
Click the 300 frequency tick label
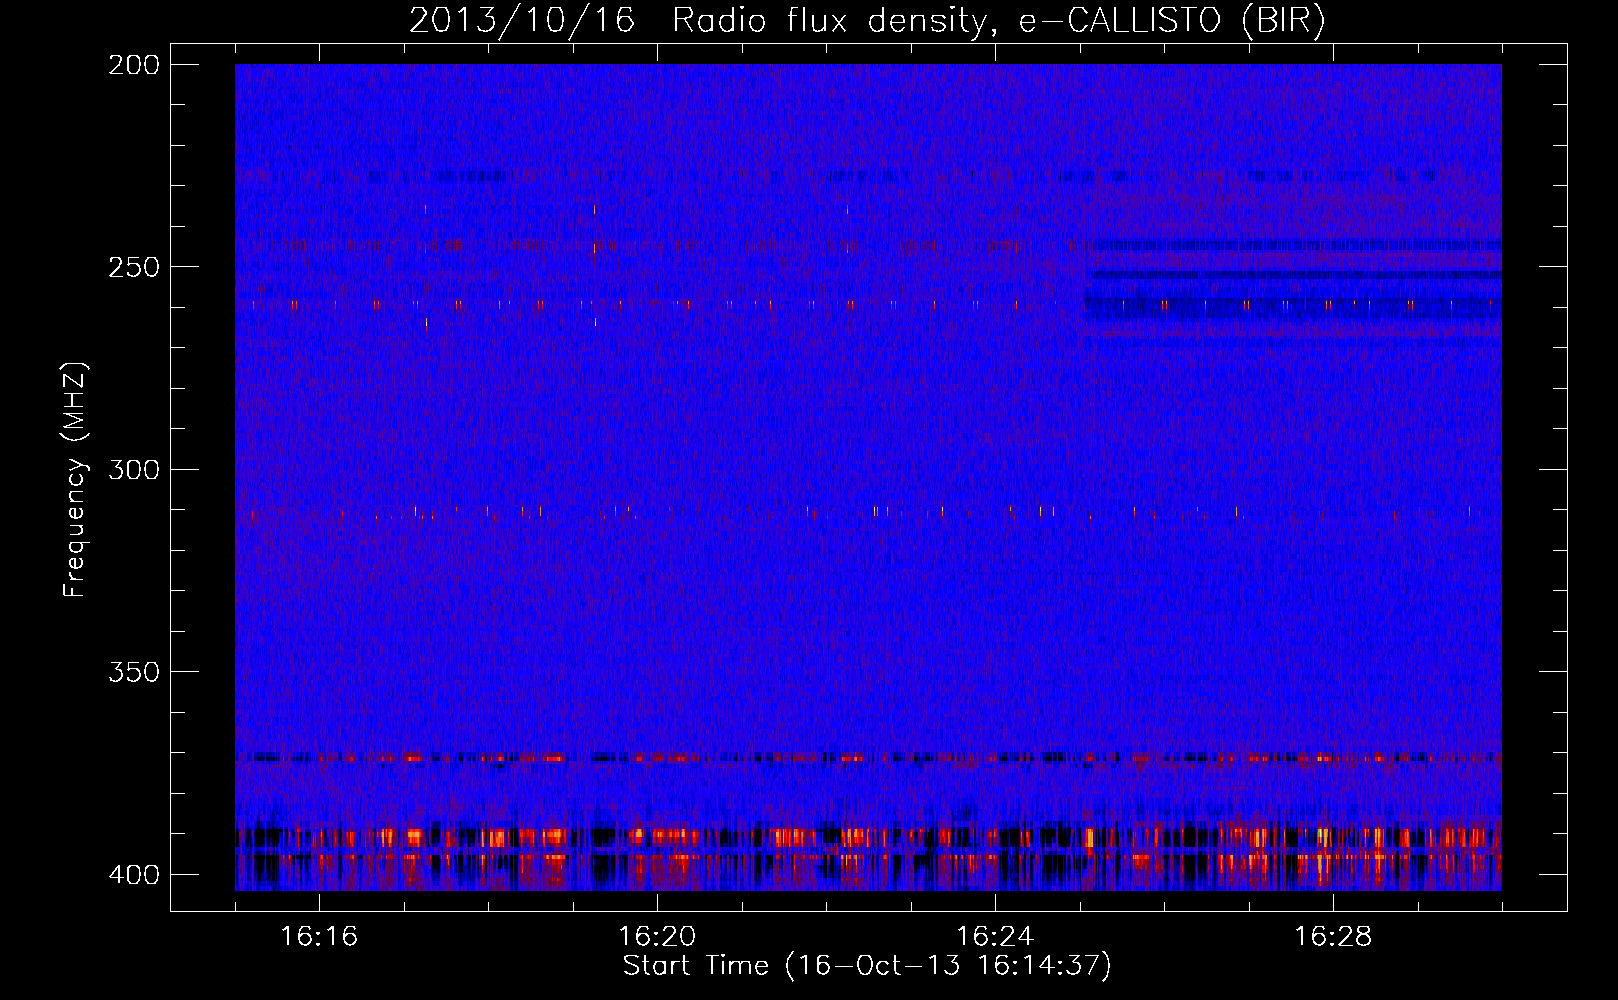133,469
